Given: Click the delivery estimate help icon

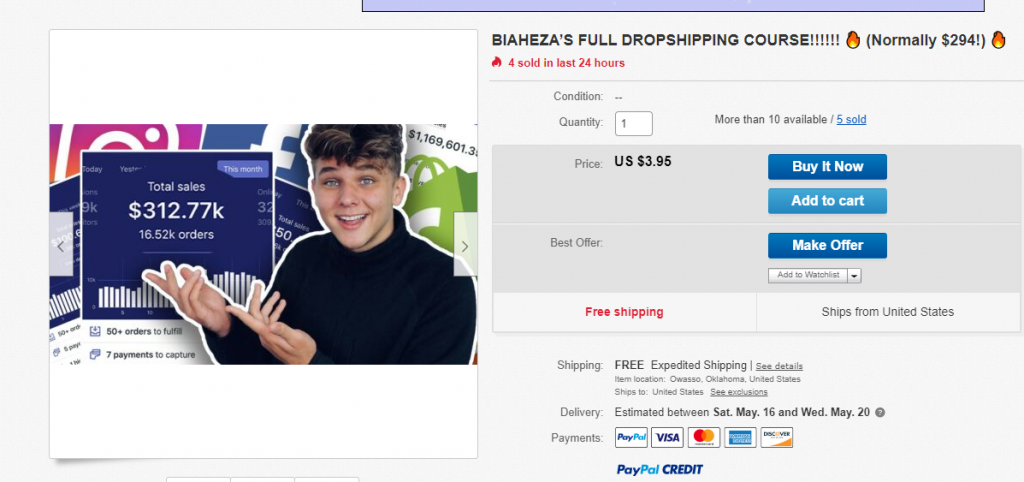Looking at the screenshot, I should point(880,412).
